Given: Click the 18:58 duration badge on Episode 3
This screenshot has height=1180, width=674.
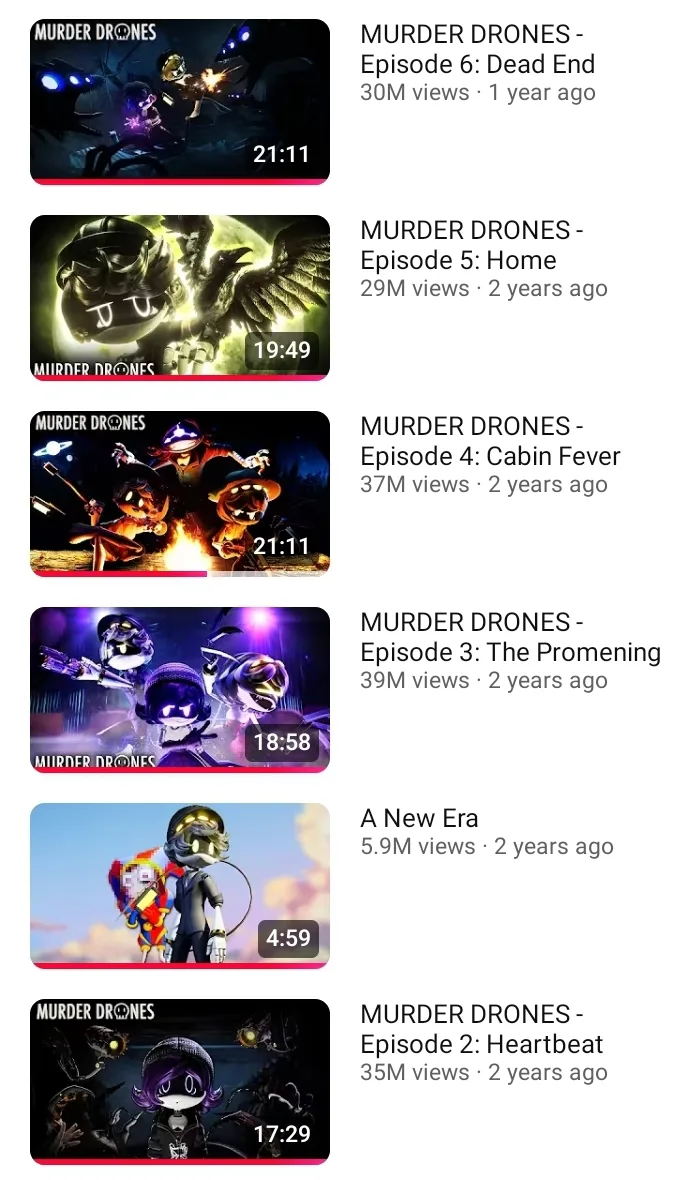Looking at the screenshot, I should pyautogui.click(x=281, y=742).
